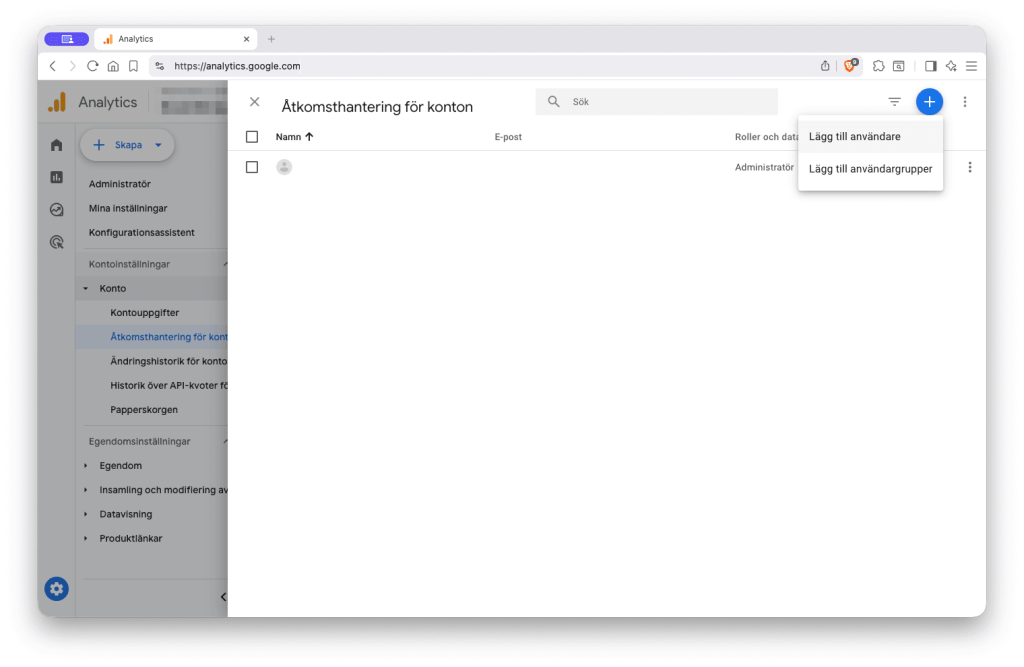Open Brave shields icon
The width and height of the screenshot is (1024, 667).
point(850,65)
